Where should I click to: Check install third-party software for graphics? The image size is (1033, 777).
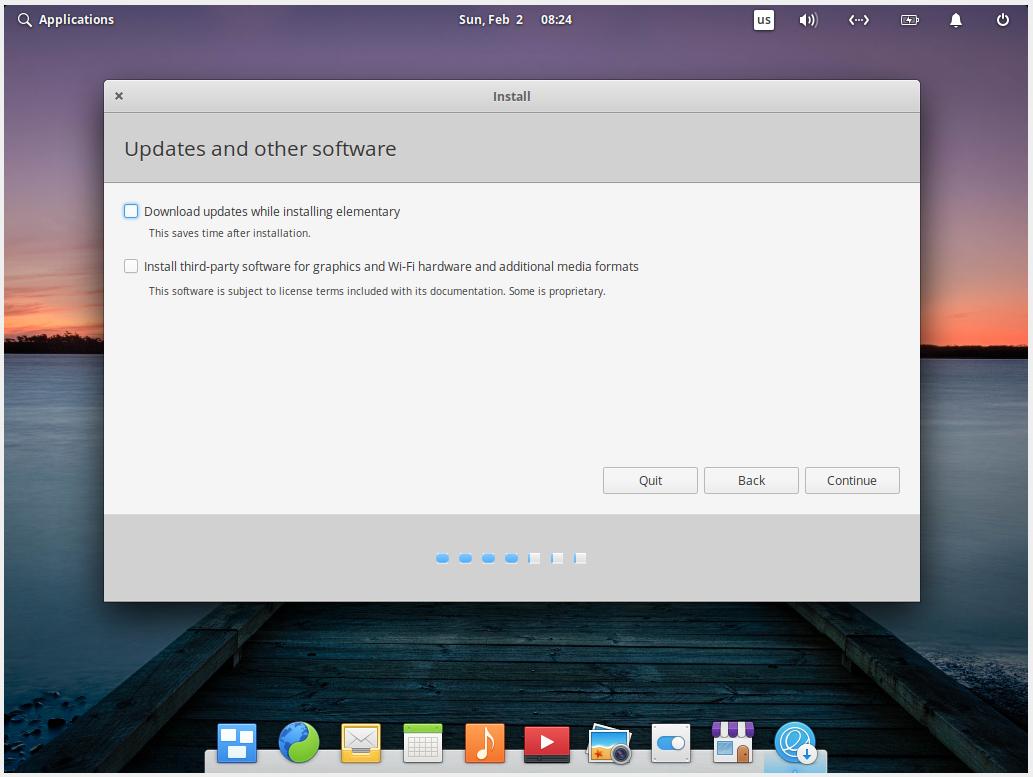(131, 266)
